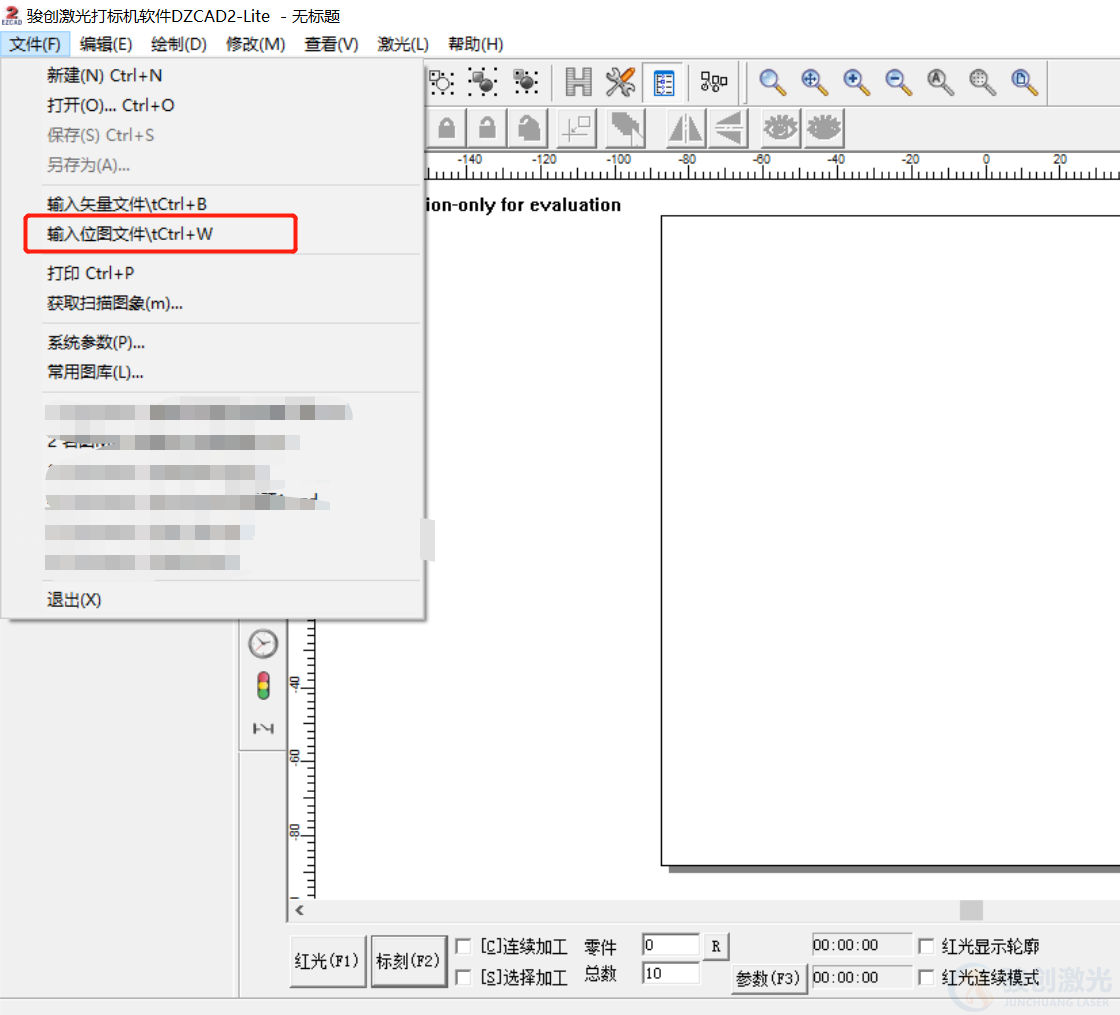Click the put-to-origin crosshair icon

pos(576,129)
